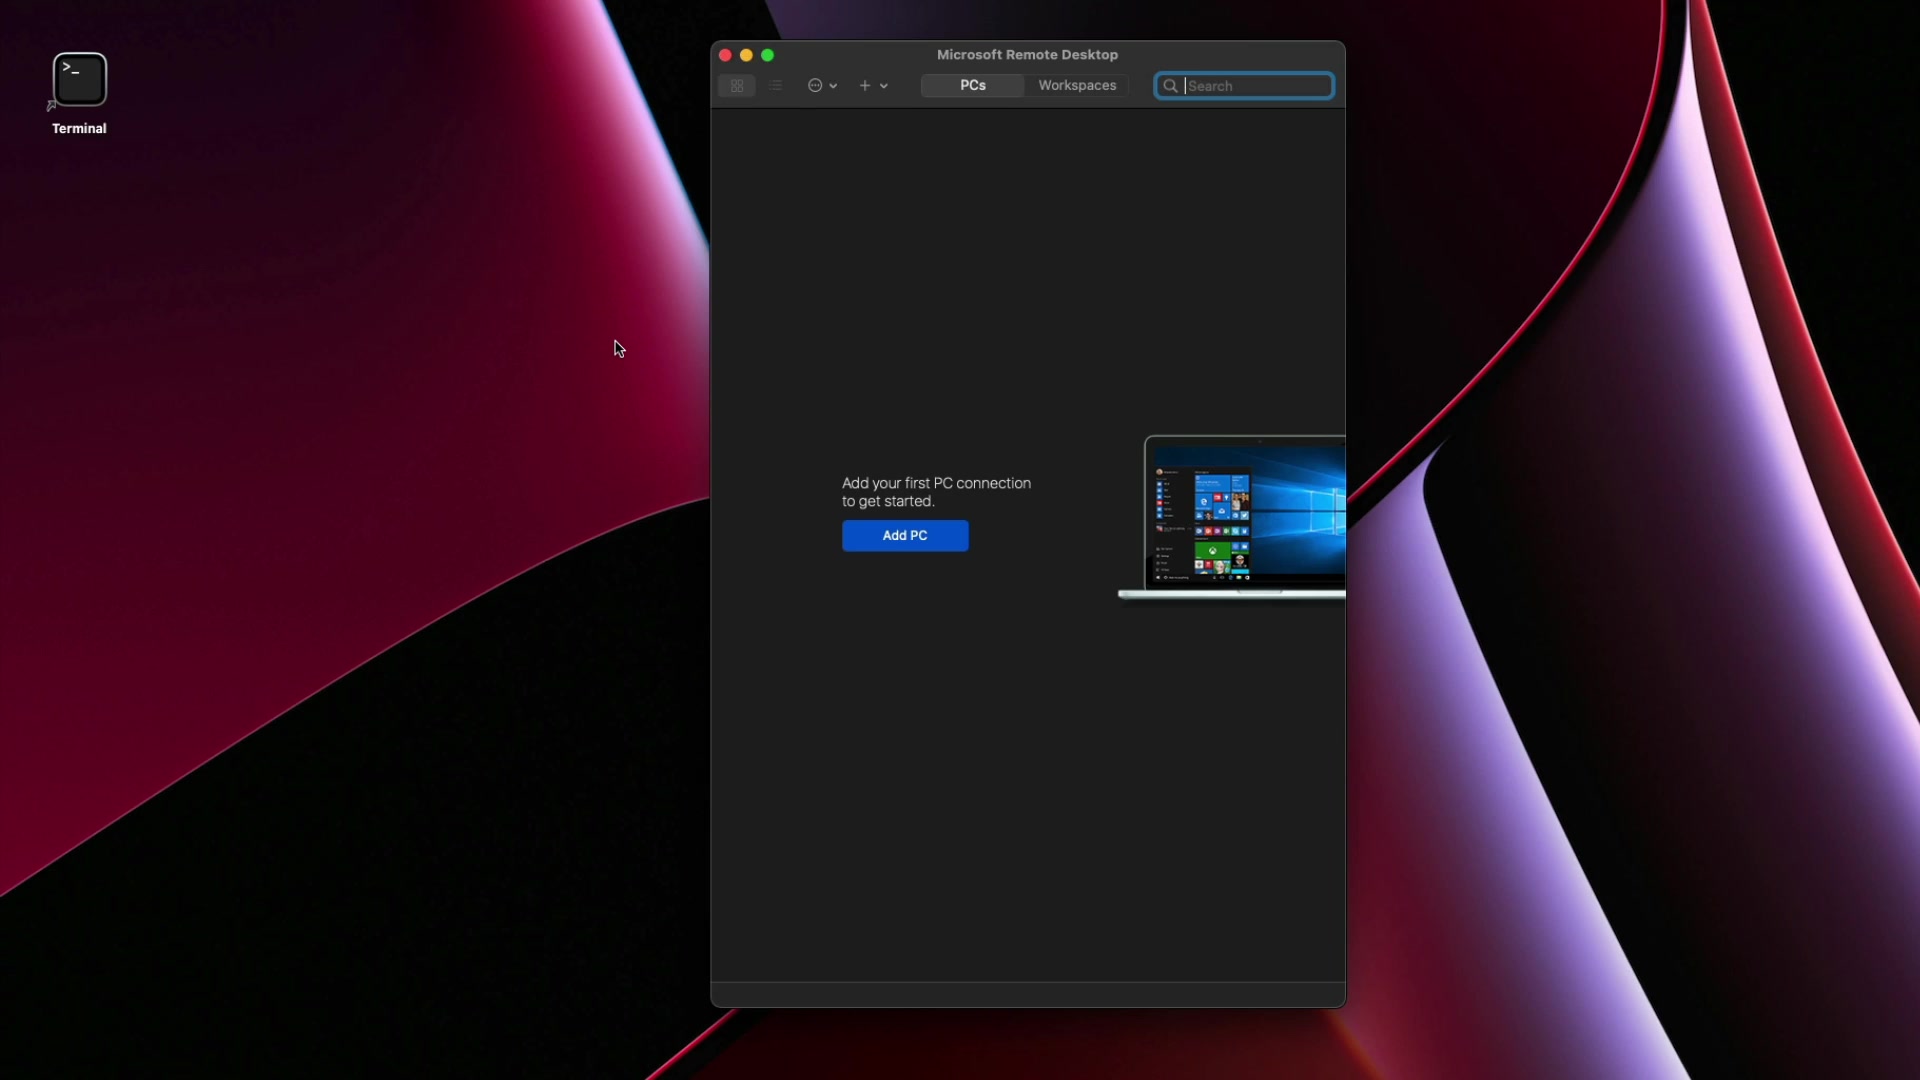
Task: Click the ellipsis actions icon
Action: (x=815, y=86)
